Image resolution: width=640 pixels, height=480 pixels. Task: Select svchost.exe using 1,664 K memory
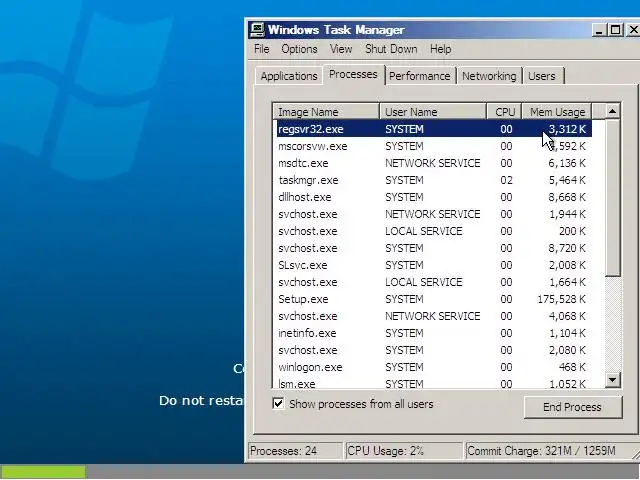click(434, 282)
